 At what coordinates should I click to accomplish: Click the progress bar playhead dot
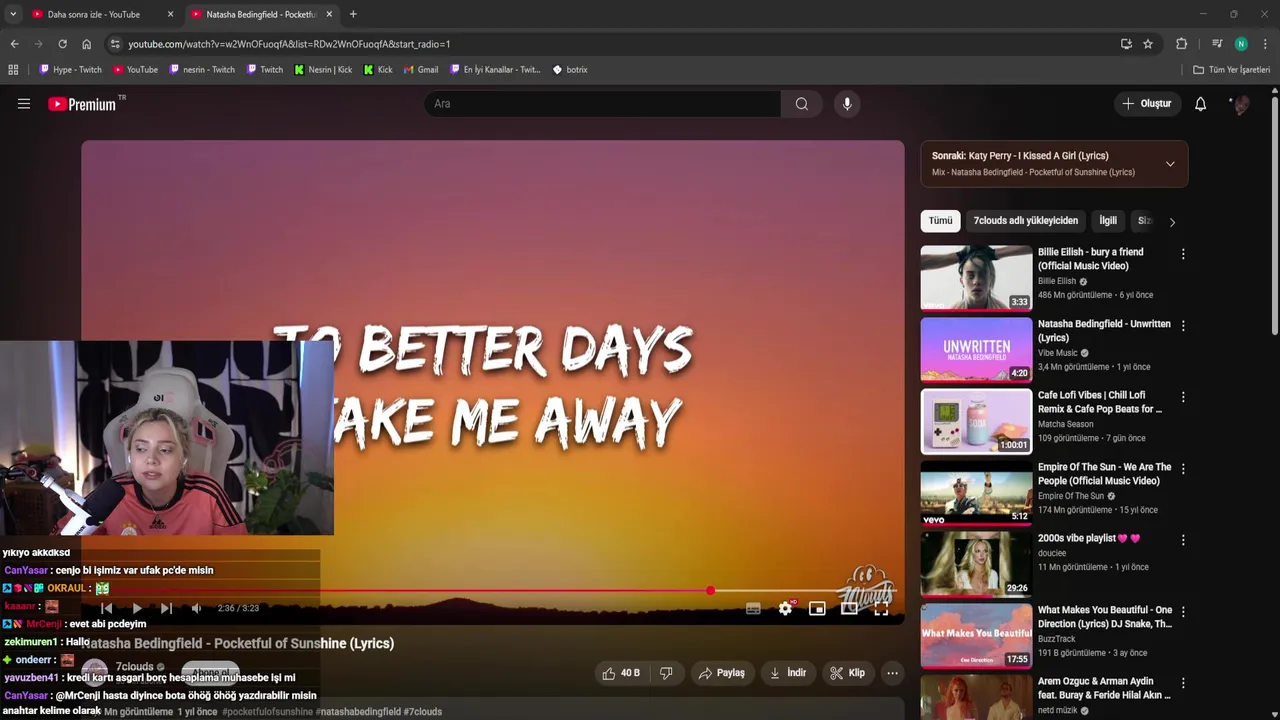(710, 590)
